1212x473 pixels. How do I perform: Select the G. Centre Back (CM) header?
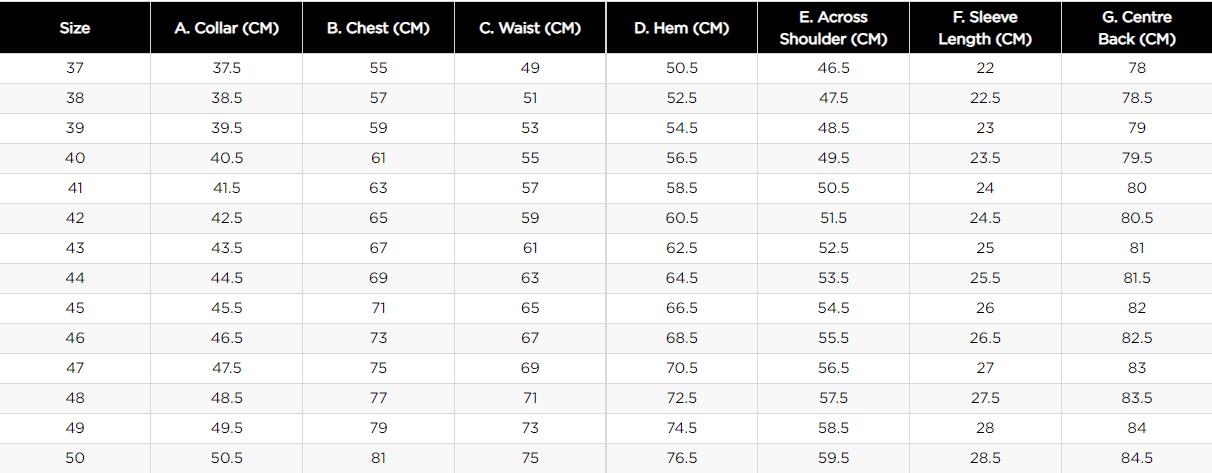point(1137,28)
